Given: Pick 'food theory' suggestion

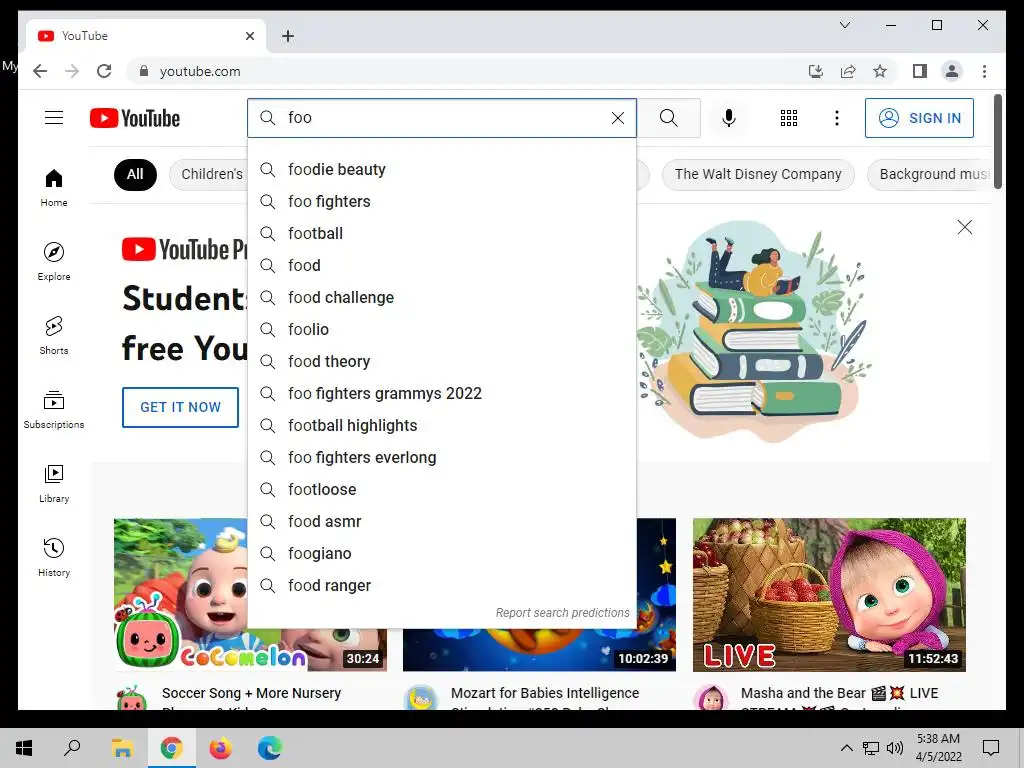Looking at the screenshot, I should pos(442,362).
